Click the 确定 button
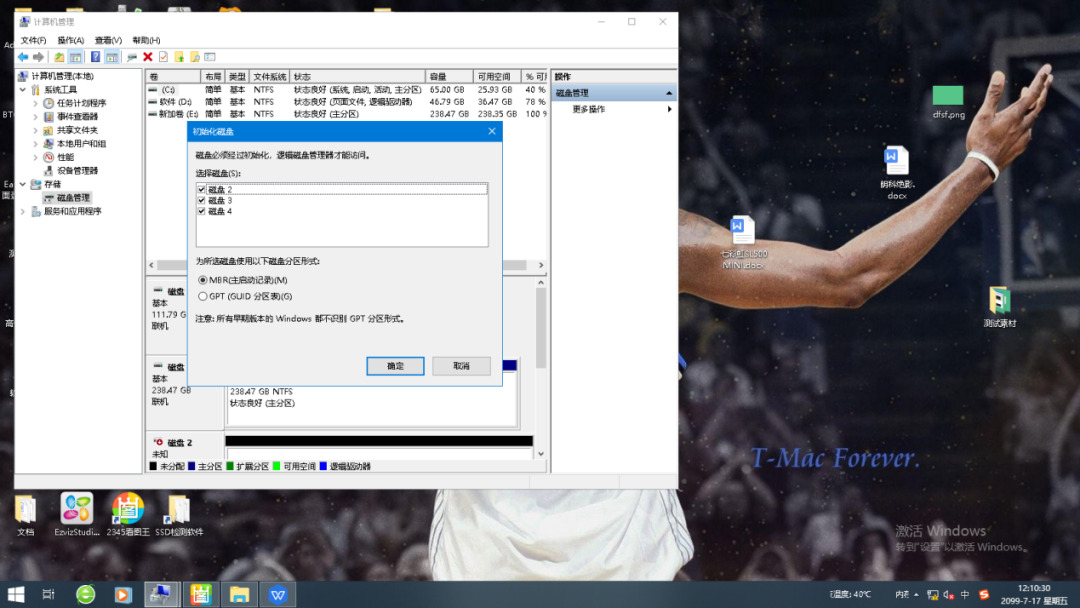Viewport: 1080px width, 608px height. [395, 366]
